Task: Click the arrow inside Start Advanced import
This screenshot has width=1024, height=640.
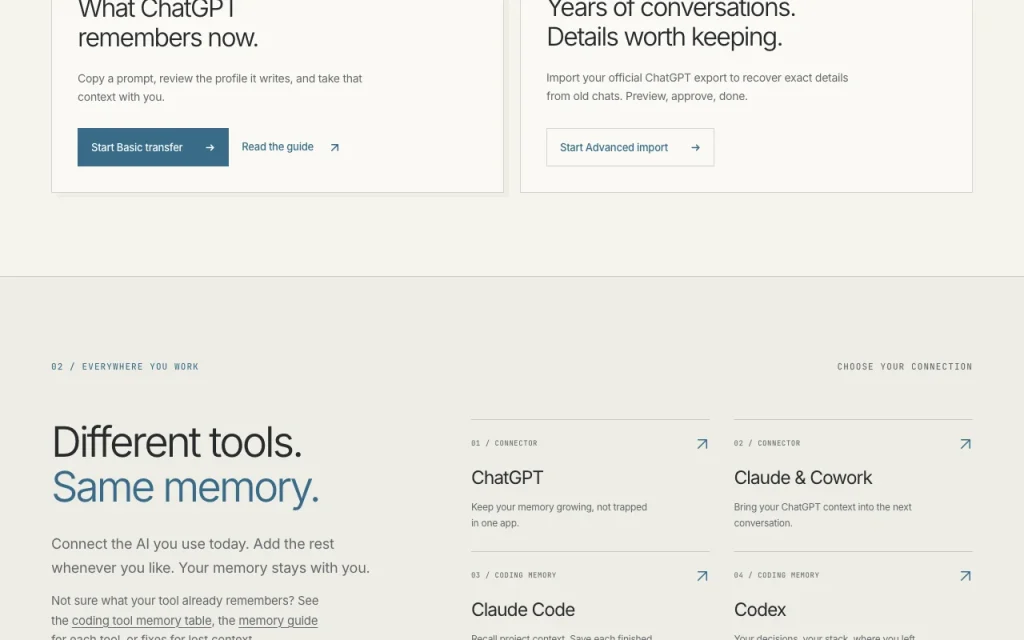Action: click(x=696, y=148)
